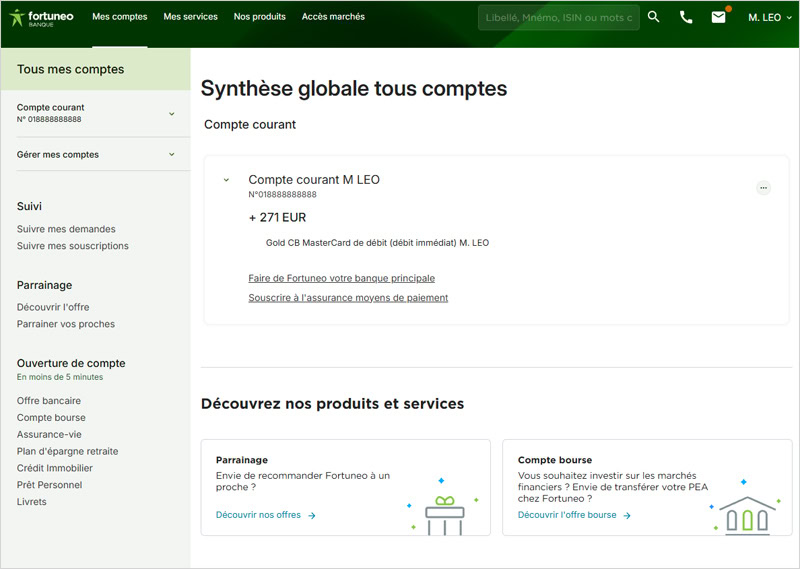The width and height of the screenshot is (800, 569).
Task: Click the Compte bourse building illustration
Action: point(746,508)
